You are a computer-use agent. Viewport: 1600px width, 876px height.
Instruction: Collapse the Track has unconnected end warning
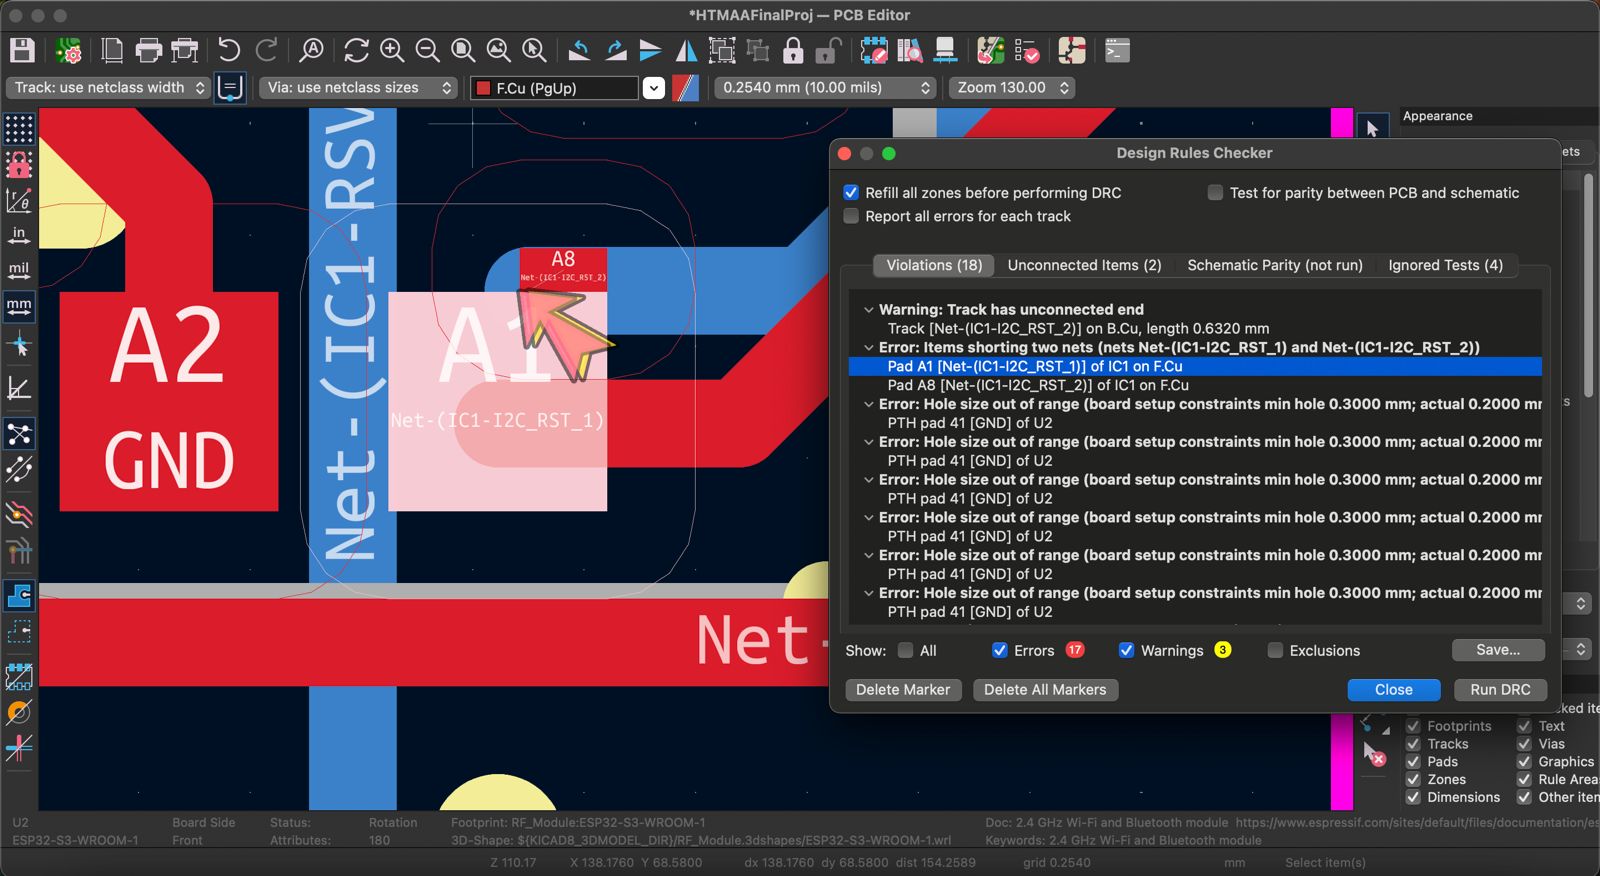869,310
